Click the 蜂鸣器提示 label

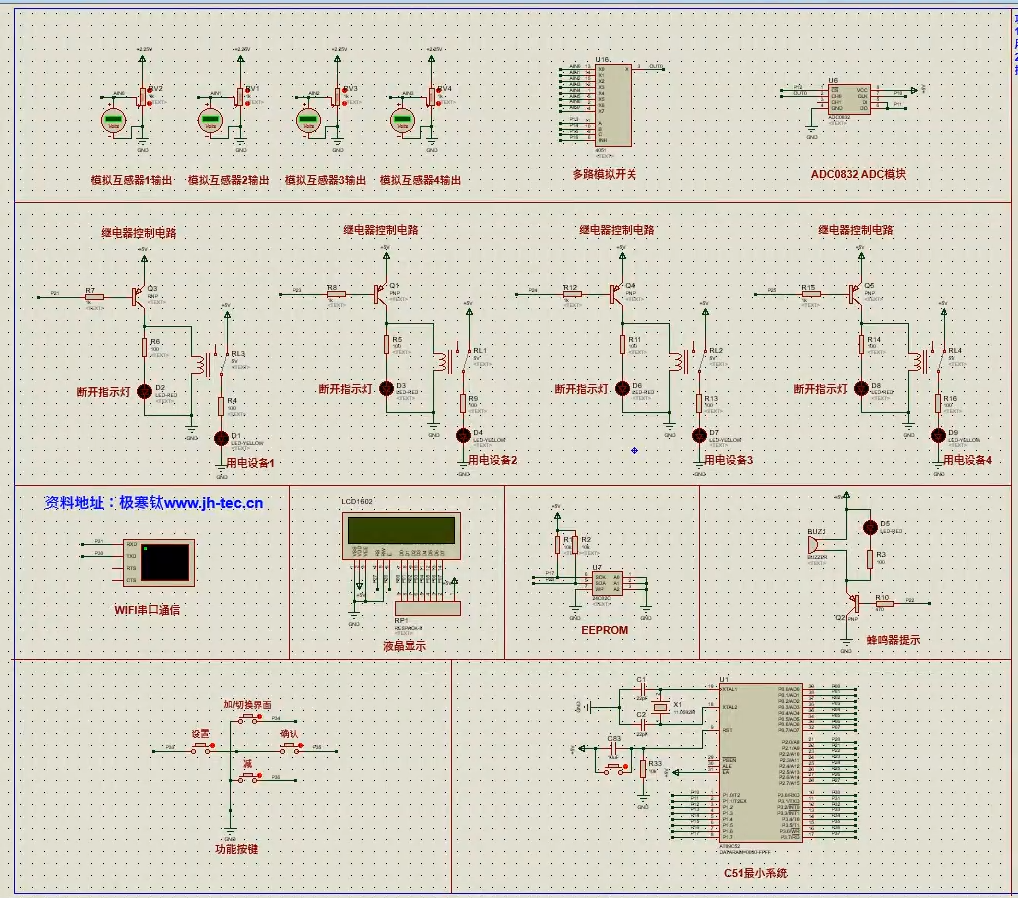click(893, 640)
